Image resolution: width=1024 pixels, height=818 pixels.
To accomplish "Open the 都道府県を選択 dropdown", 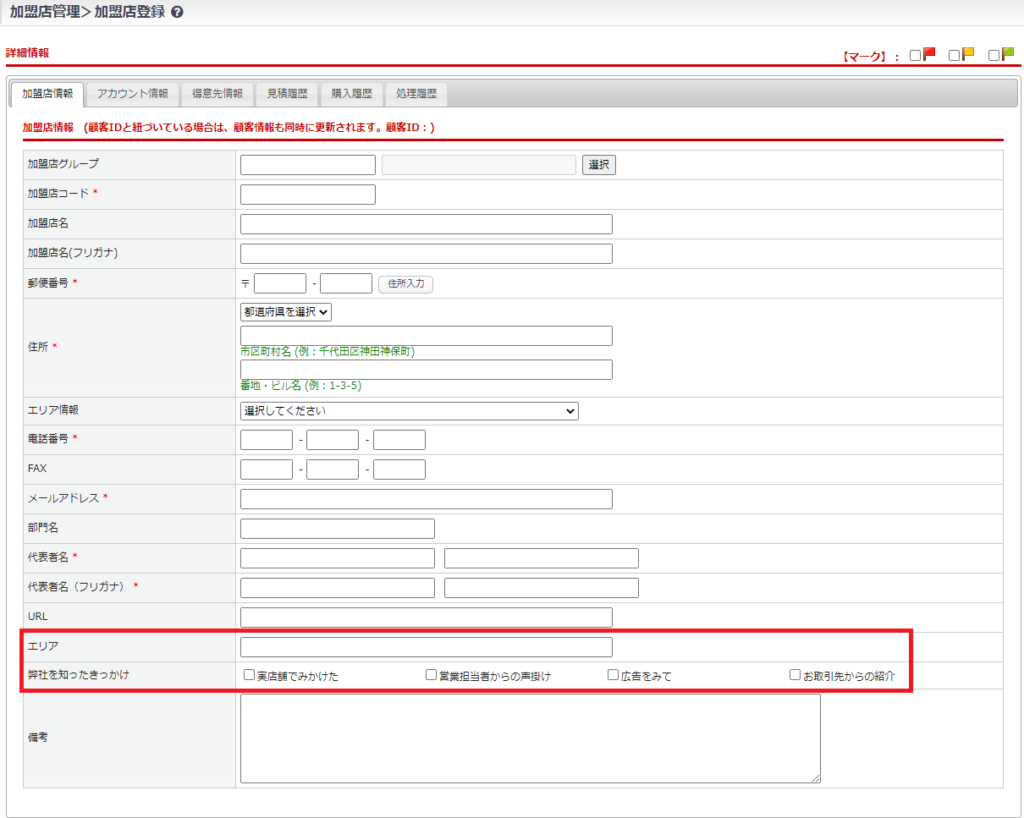I will coord(286,312).
